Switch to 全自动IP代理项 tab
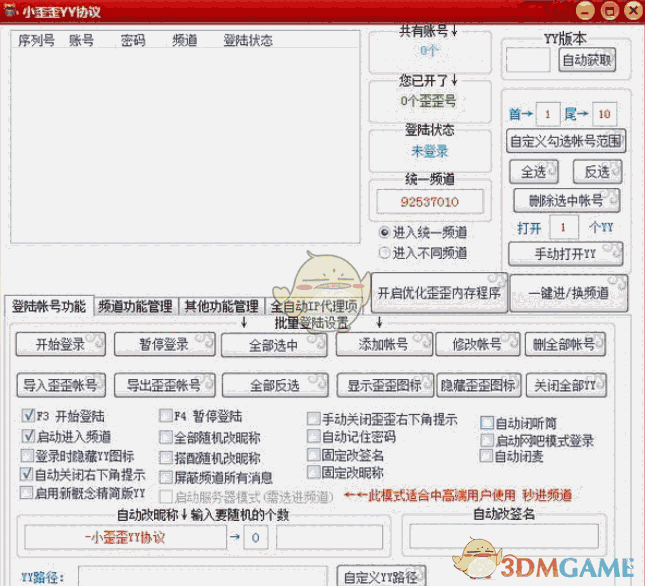The width and height of the screenshot is (645, 586). (x=314, y=306)
